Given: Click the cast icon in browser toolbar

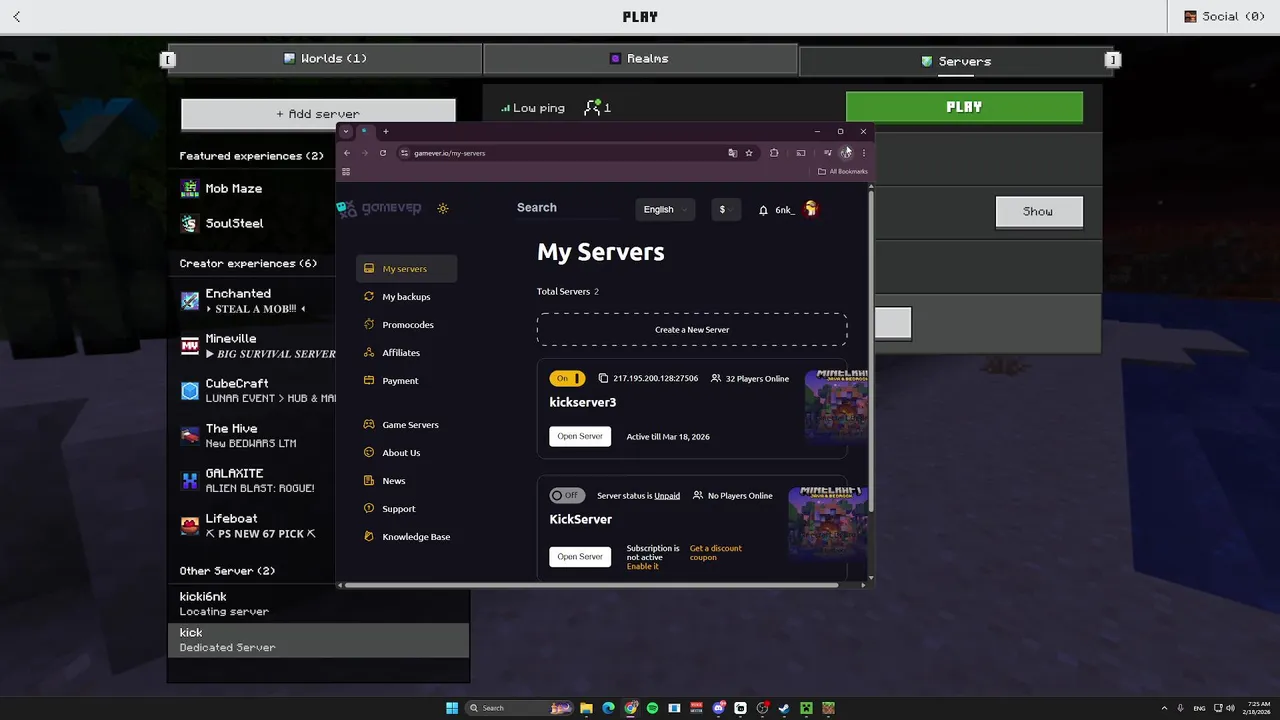Looking at the screenshot, I should [x=800, y=153].
